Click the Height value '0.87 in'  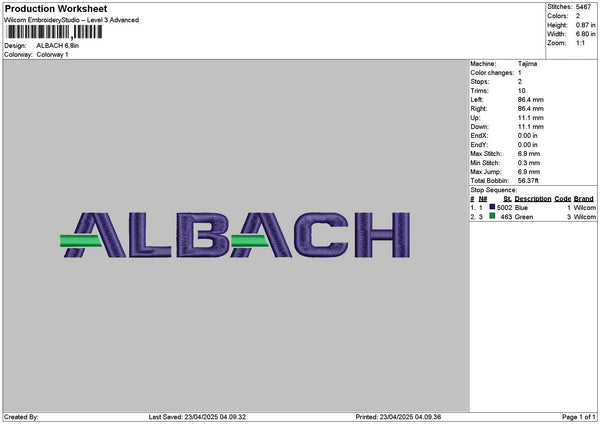click(x=585, y=25)
